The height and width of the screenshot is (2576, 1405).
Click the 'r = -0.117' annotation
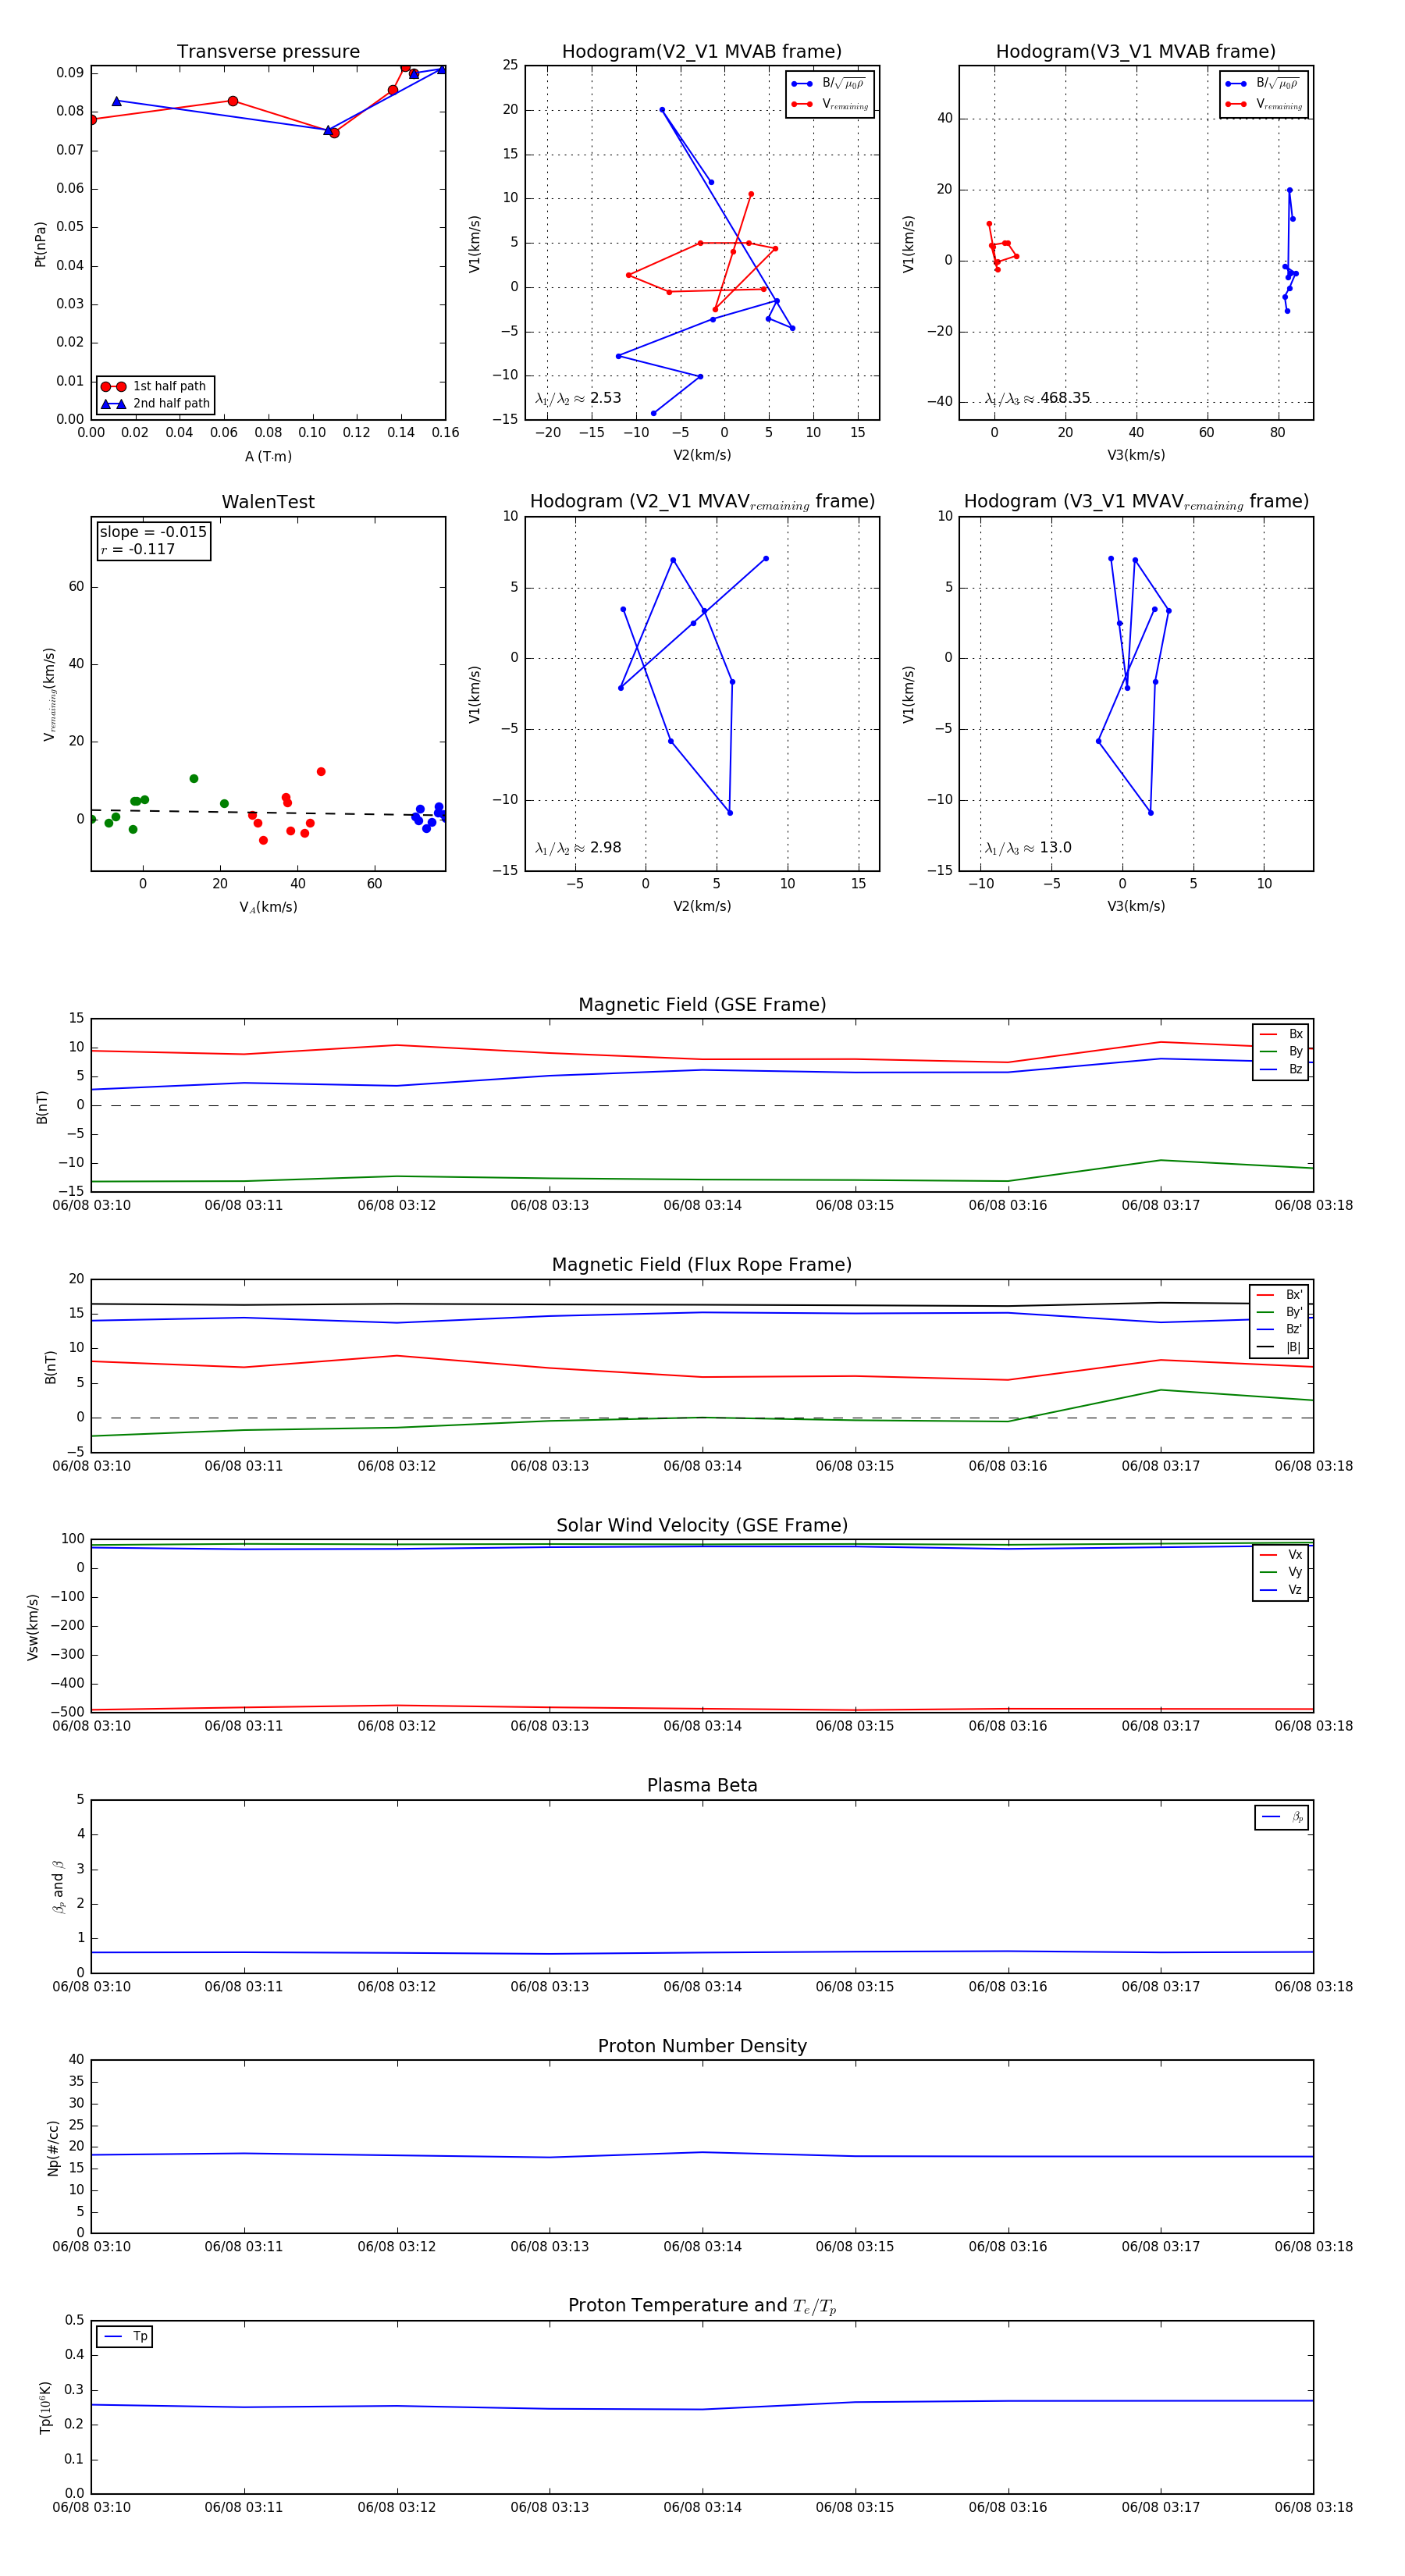tap(138, 549)
